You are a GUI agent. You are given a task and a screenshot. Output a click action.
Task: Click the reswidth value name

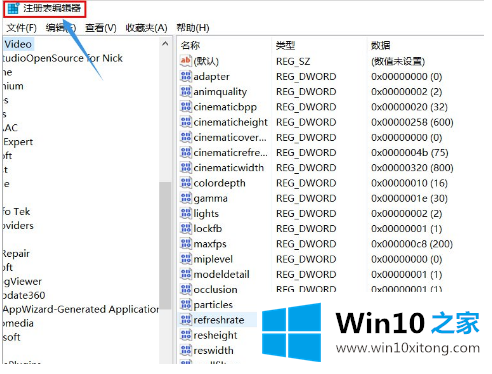[213, 350]
